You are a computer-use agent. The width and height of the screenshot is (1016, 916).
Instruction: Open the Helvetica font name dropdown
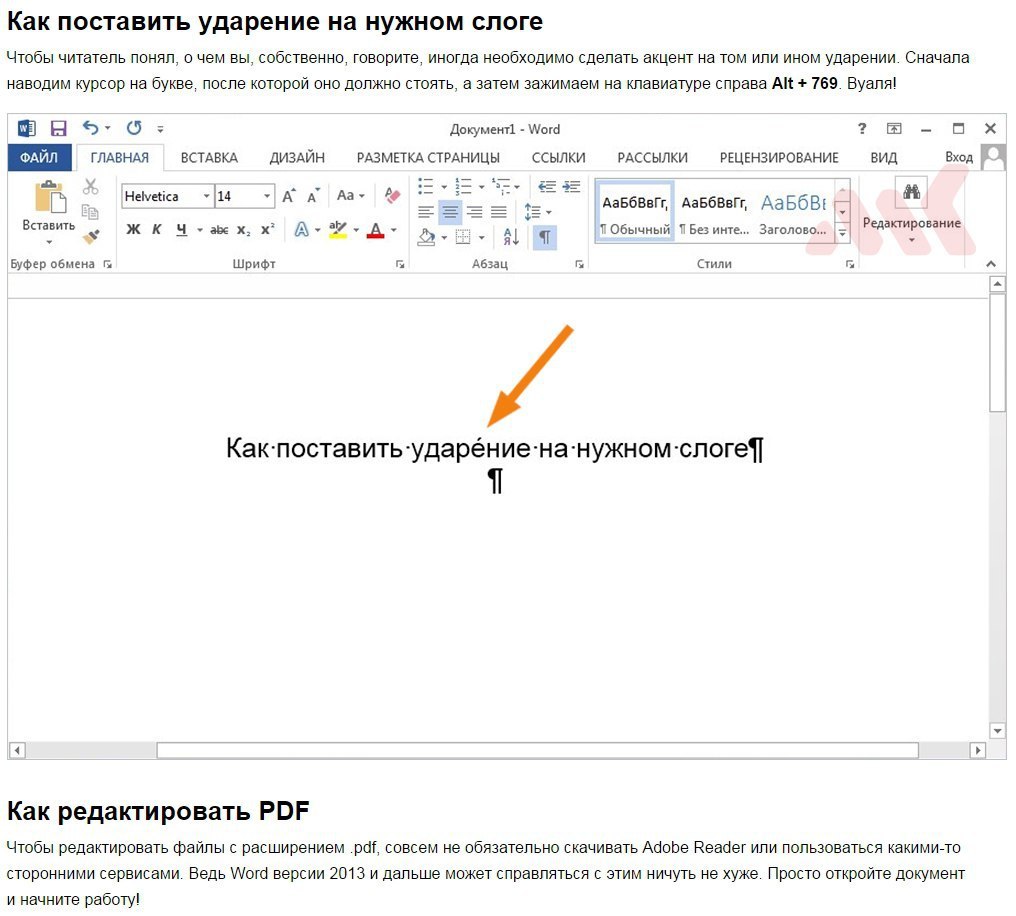point(206,196)
